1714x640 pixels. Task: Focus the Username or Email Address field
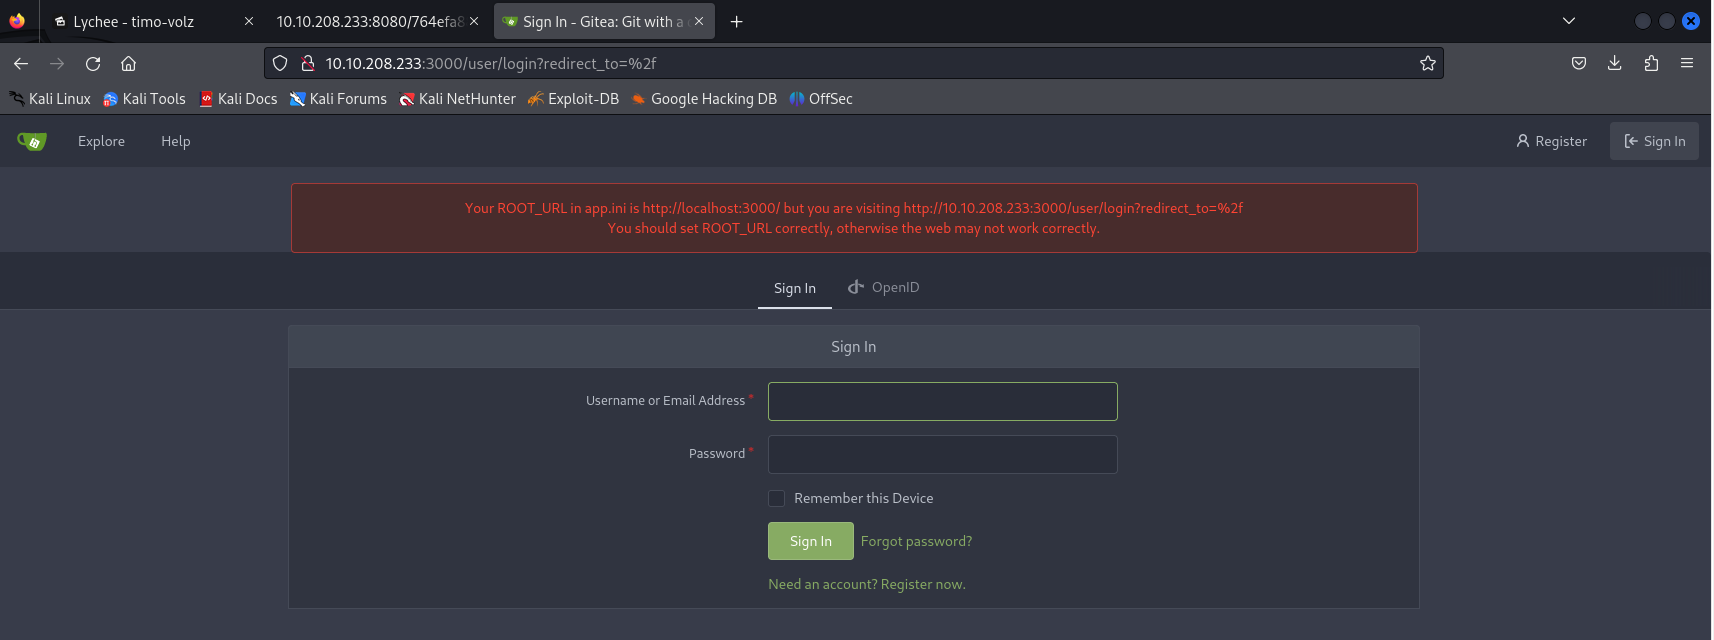coord(942,401)
